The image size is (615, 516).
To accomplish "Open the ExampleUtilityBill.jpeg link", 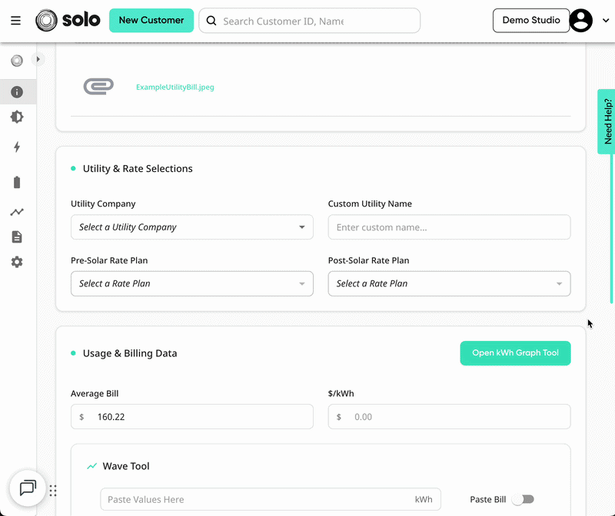I will tap(175, 87).
